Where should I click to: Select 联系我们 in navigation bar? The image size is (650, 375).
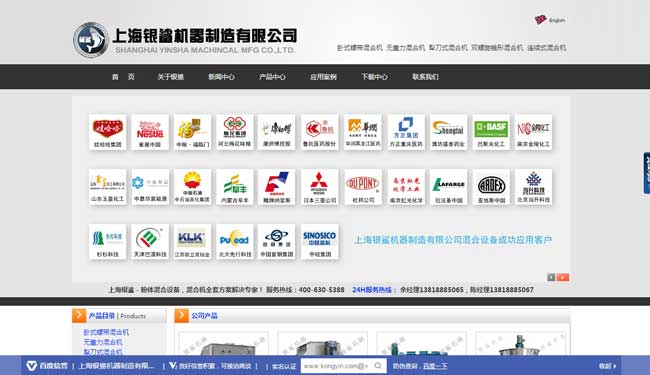click(425, 77)
